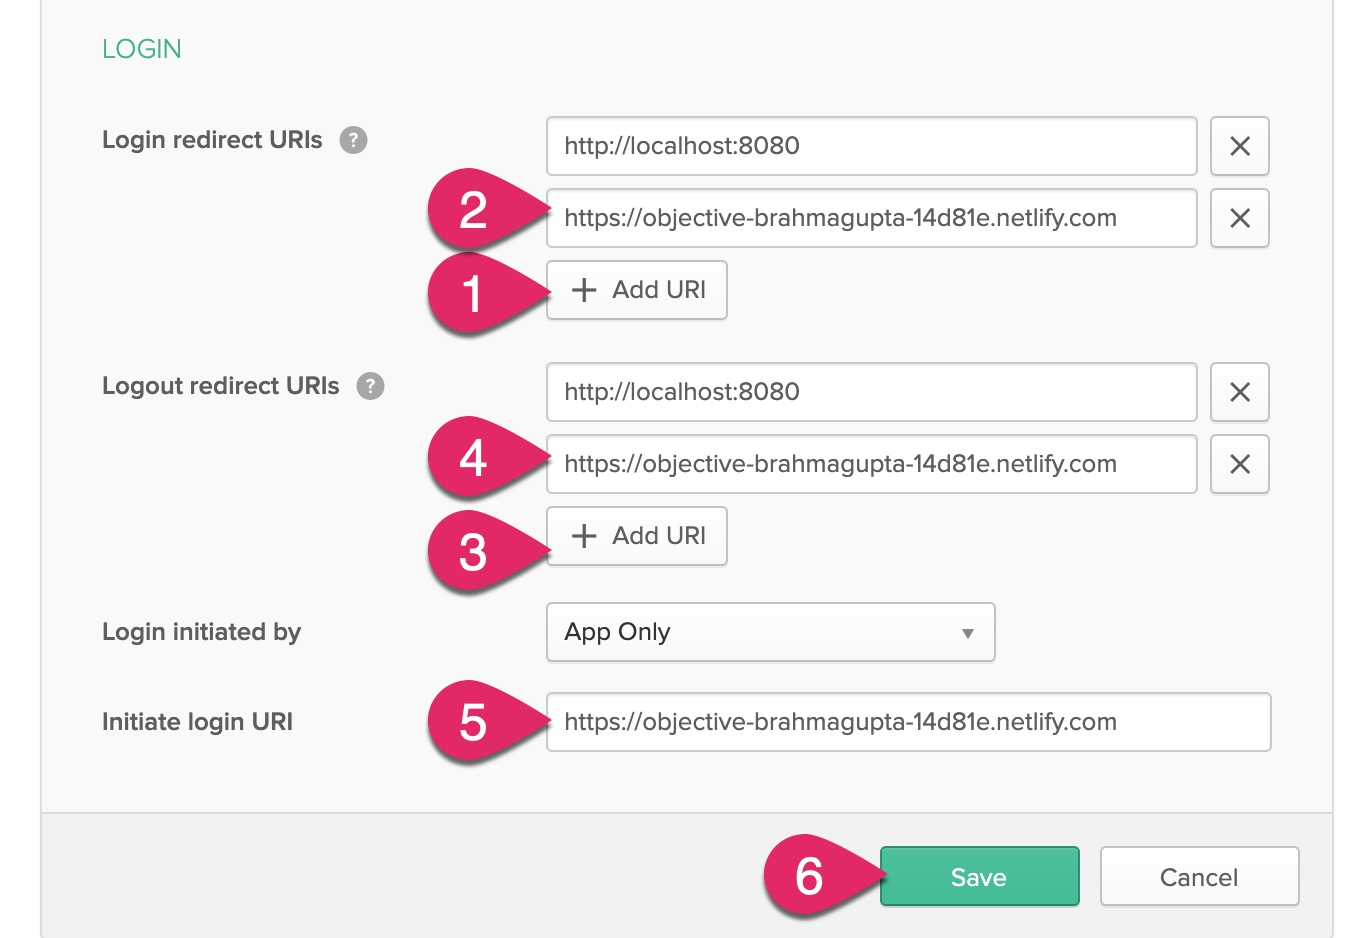Edit the first Login redirect URI field
This screenshot has height=938, width=1348.
pos(870,146)
